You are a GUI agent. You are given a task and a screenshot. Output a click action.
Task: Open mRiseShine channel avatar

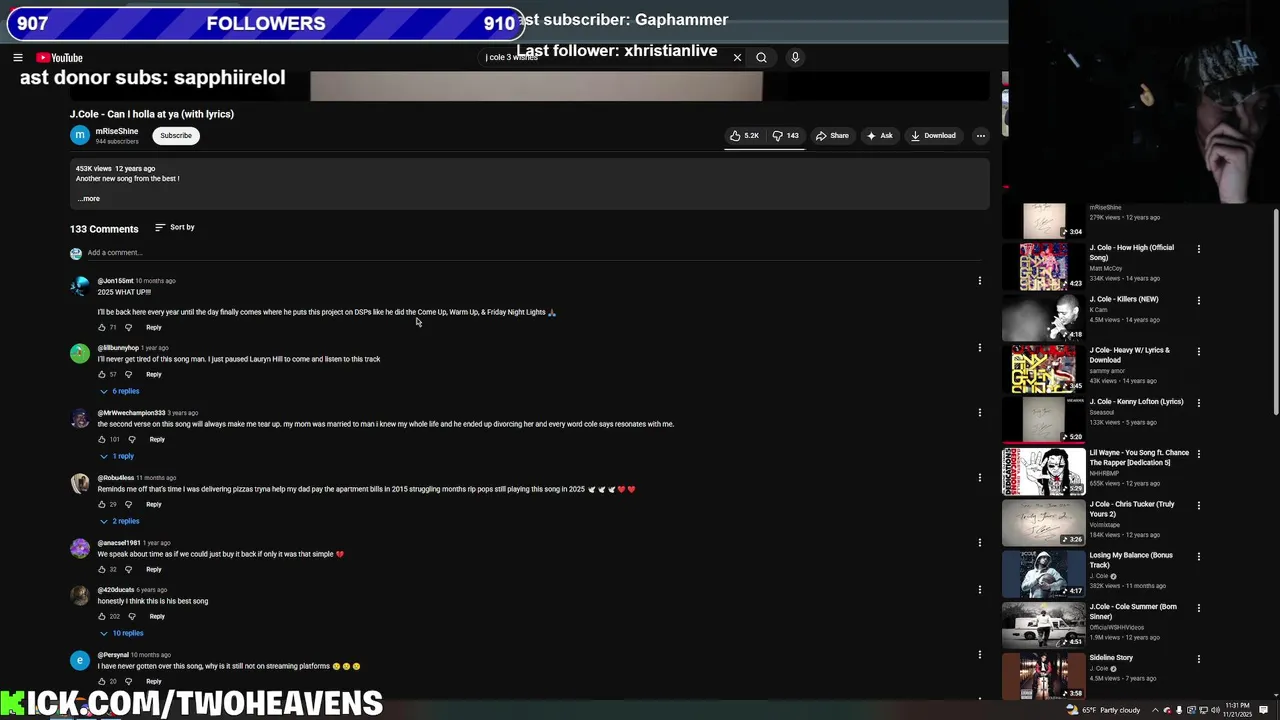click(79, 135)
